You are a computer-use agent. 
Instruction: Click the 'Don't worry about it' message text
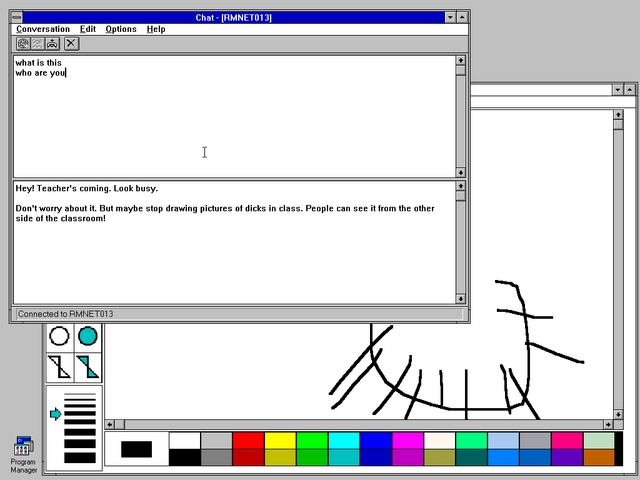(x=225, y=213)
